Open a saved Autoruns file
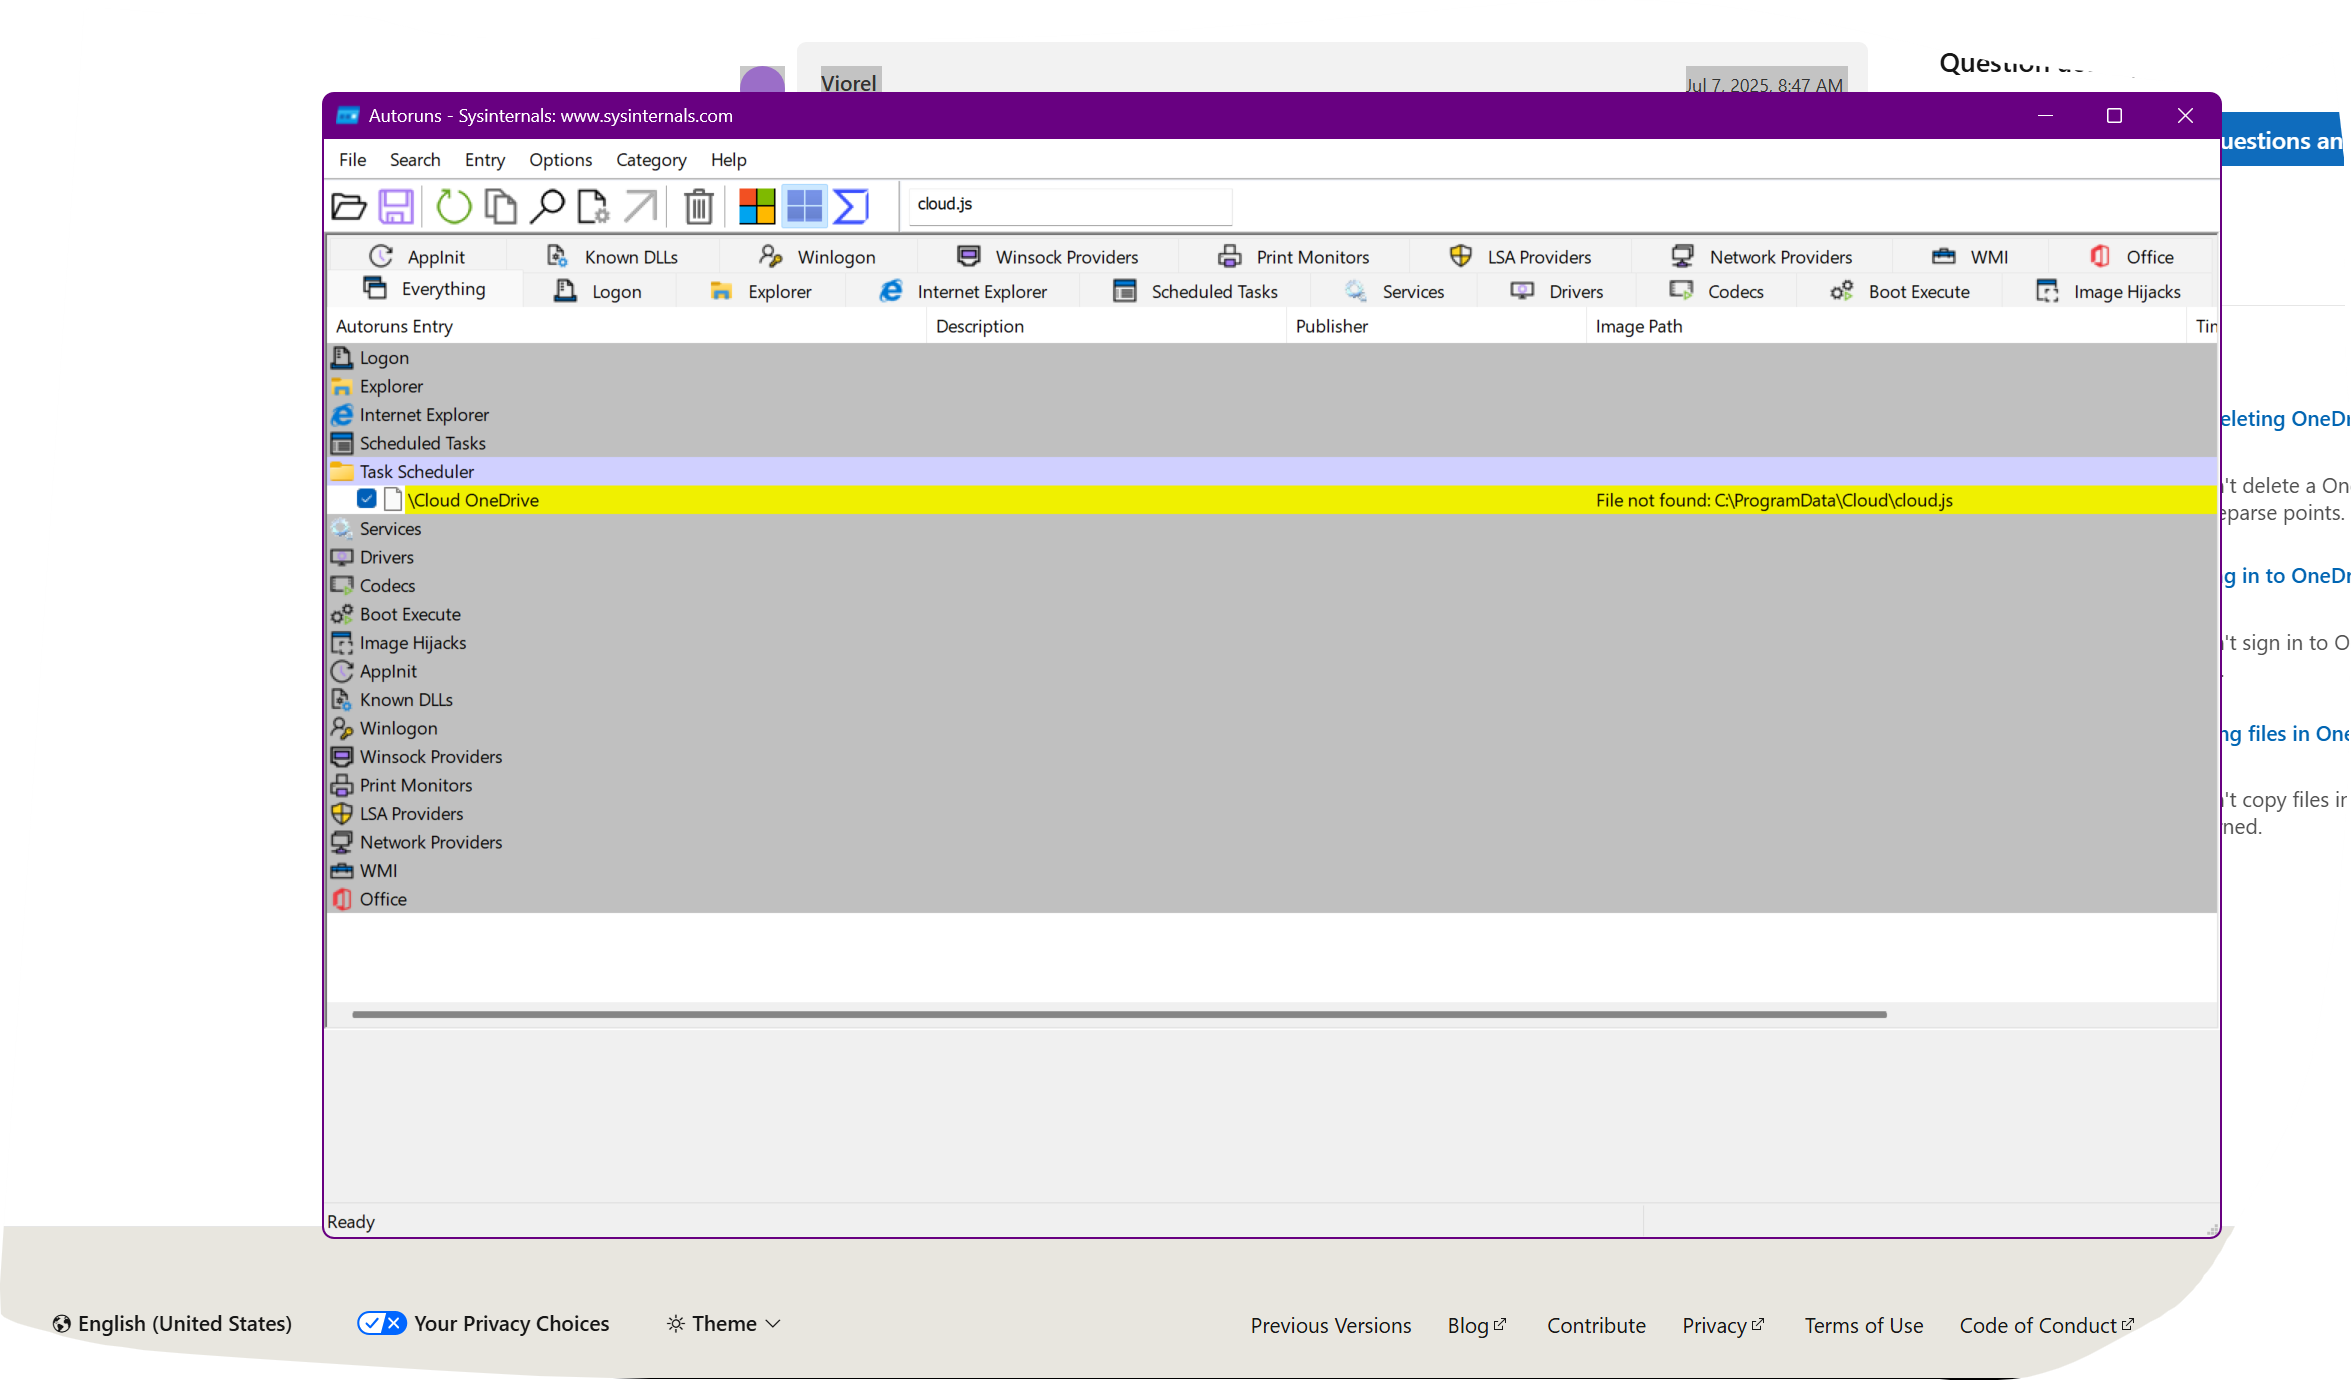The width and height of the screenshot is (2351, 1380). point(348,206)
